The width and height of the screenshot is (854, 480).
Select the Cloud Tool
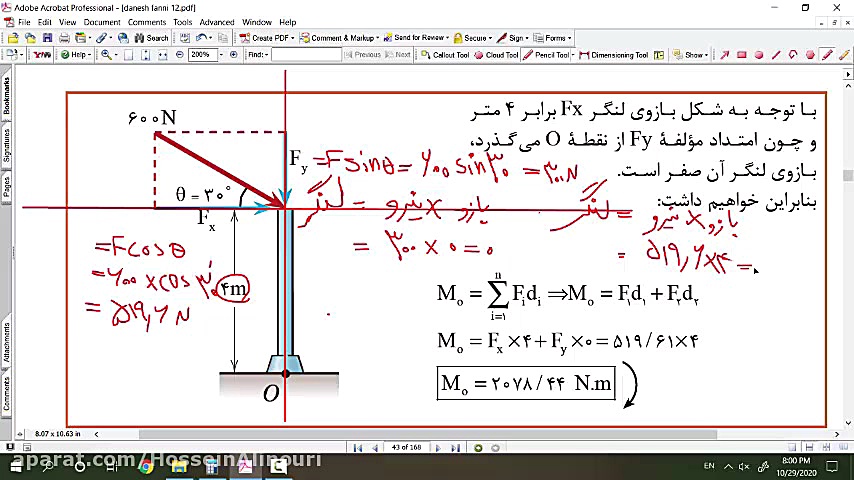coord(496,55)
